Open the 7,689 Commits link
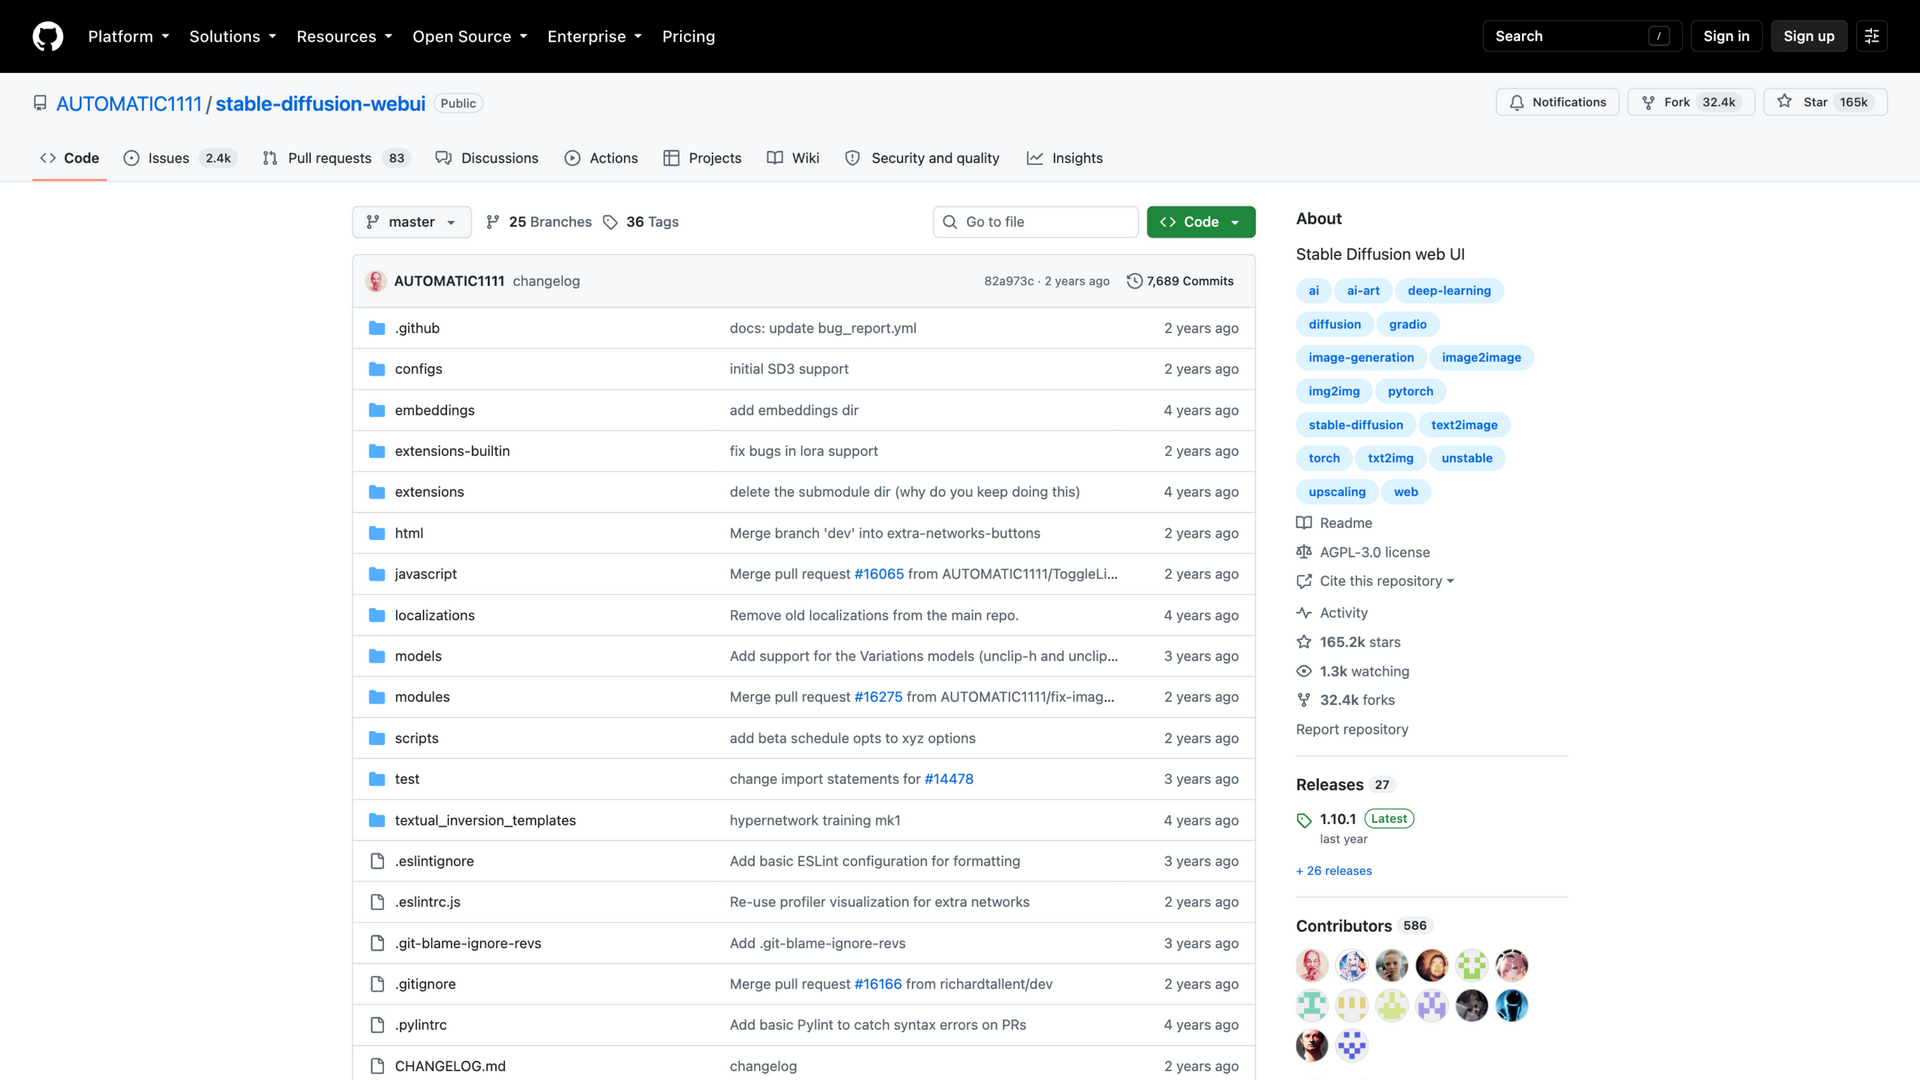The width and height of the screenshot is (1920, 1080). pyautogui.click(x=1180, y=281)
